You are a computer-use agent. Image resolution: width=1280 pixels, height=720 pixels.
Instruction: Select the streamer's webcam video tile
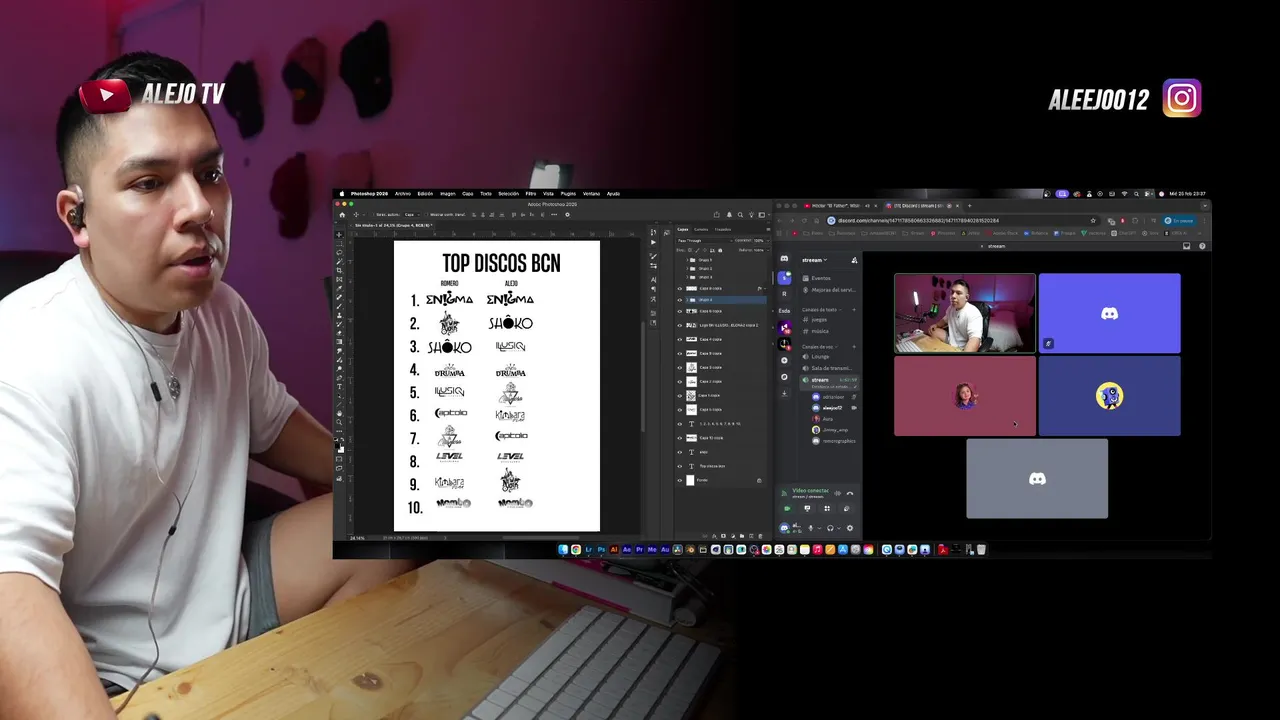[x=965, y=313]
